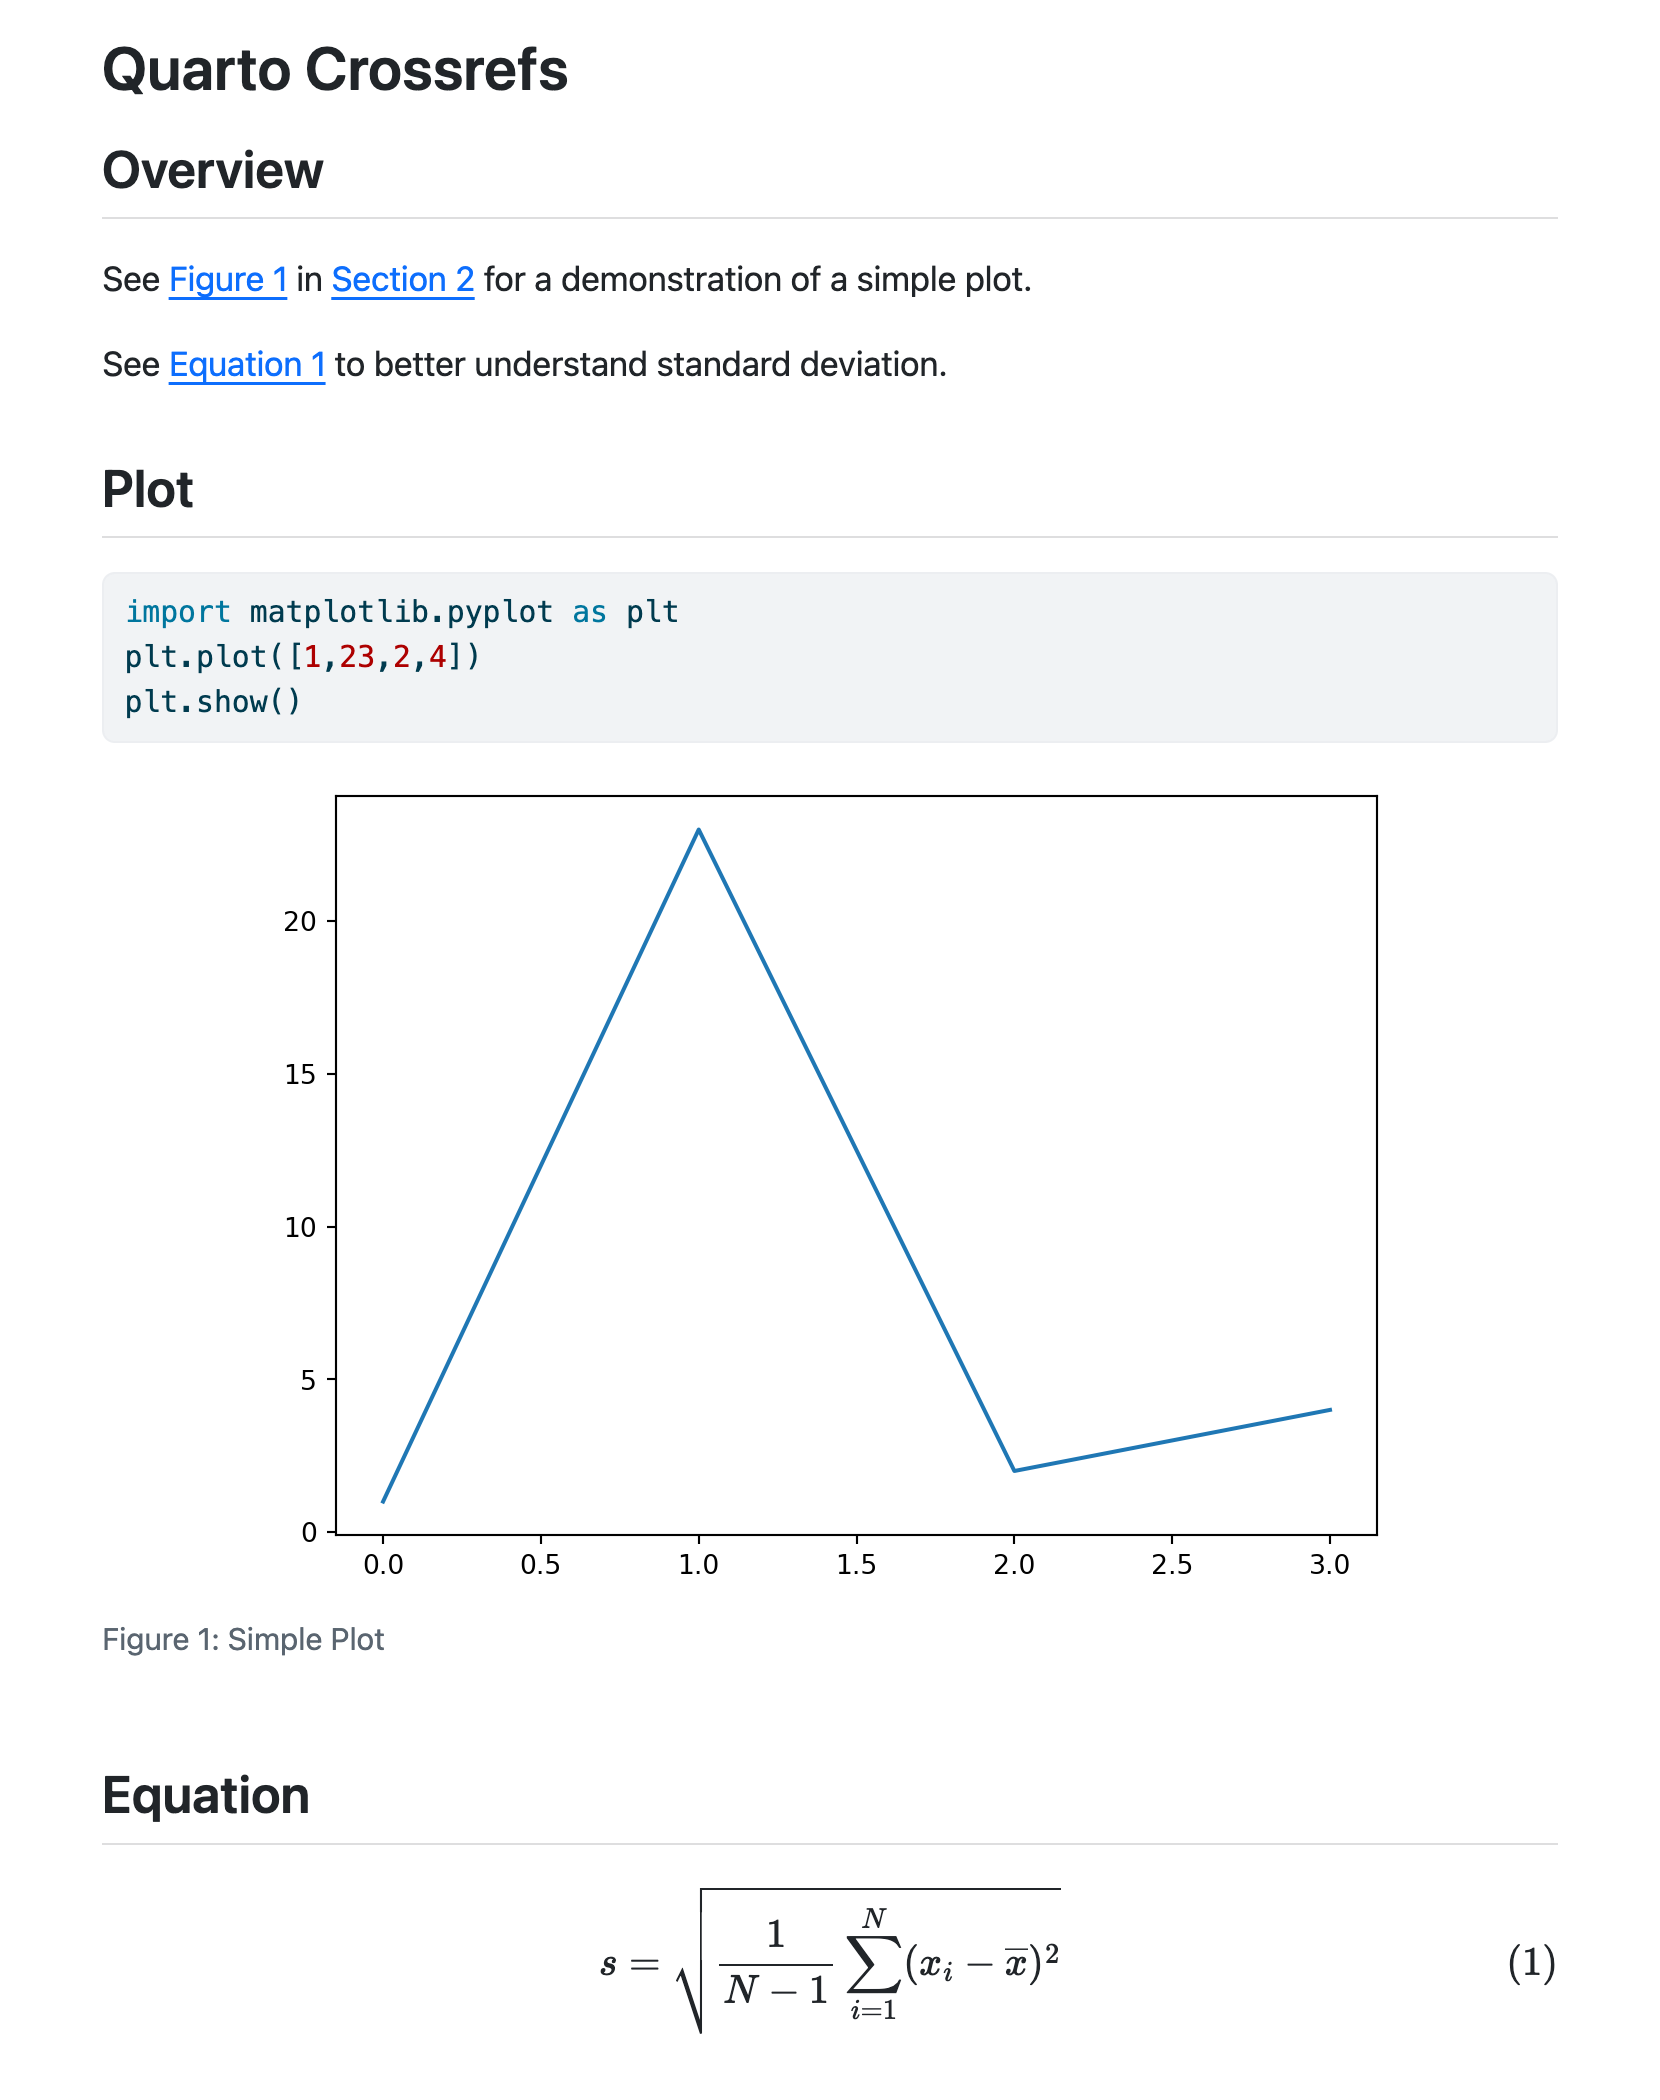Click the x-axis tick label 0.5
1660x2100 pixels.
point(540,1565)
